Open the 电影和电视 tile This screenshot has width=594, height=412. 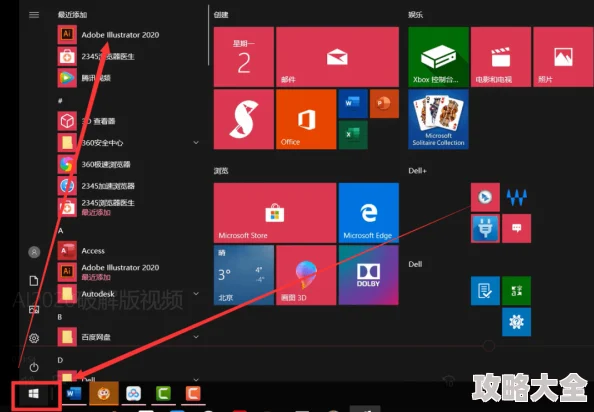[501, 57]
